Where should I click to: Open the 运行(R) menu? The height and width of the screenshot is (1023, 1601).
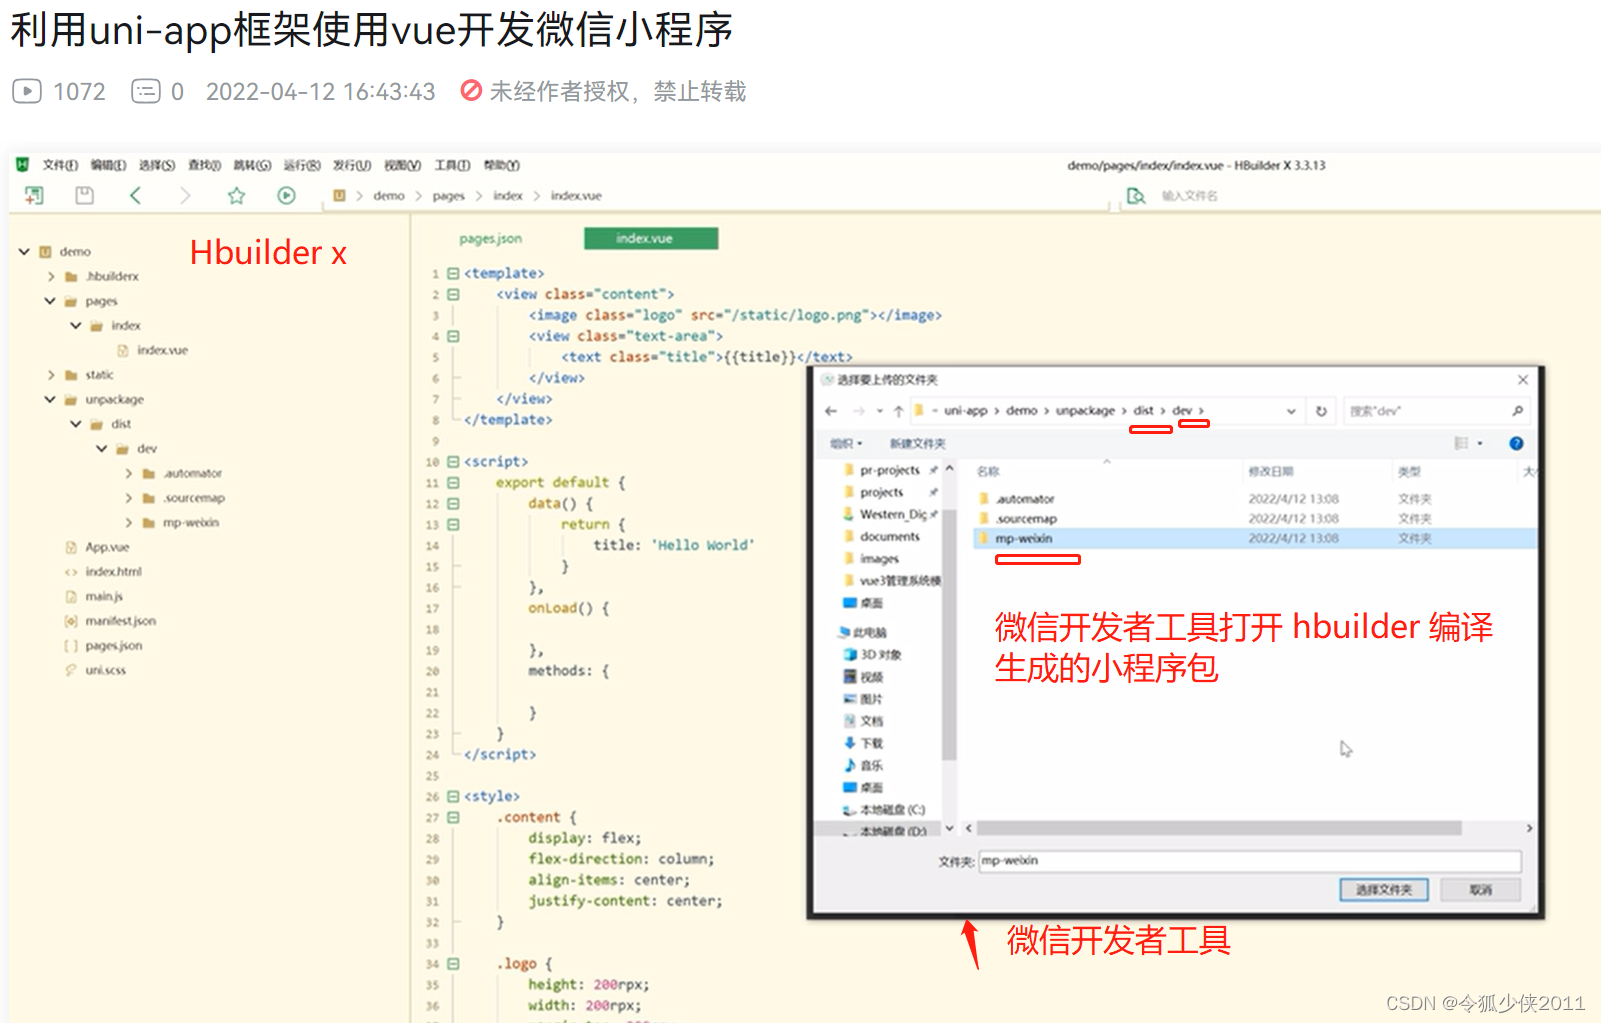(302, 165)
